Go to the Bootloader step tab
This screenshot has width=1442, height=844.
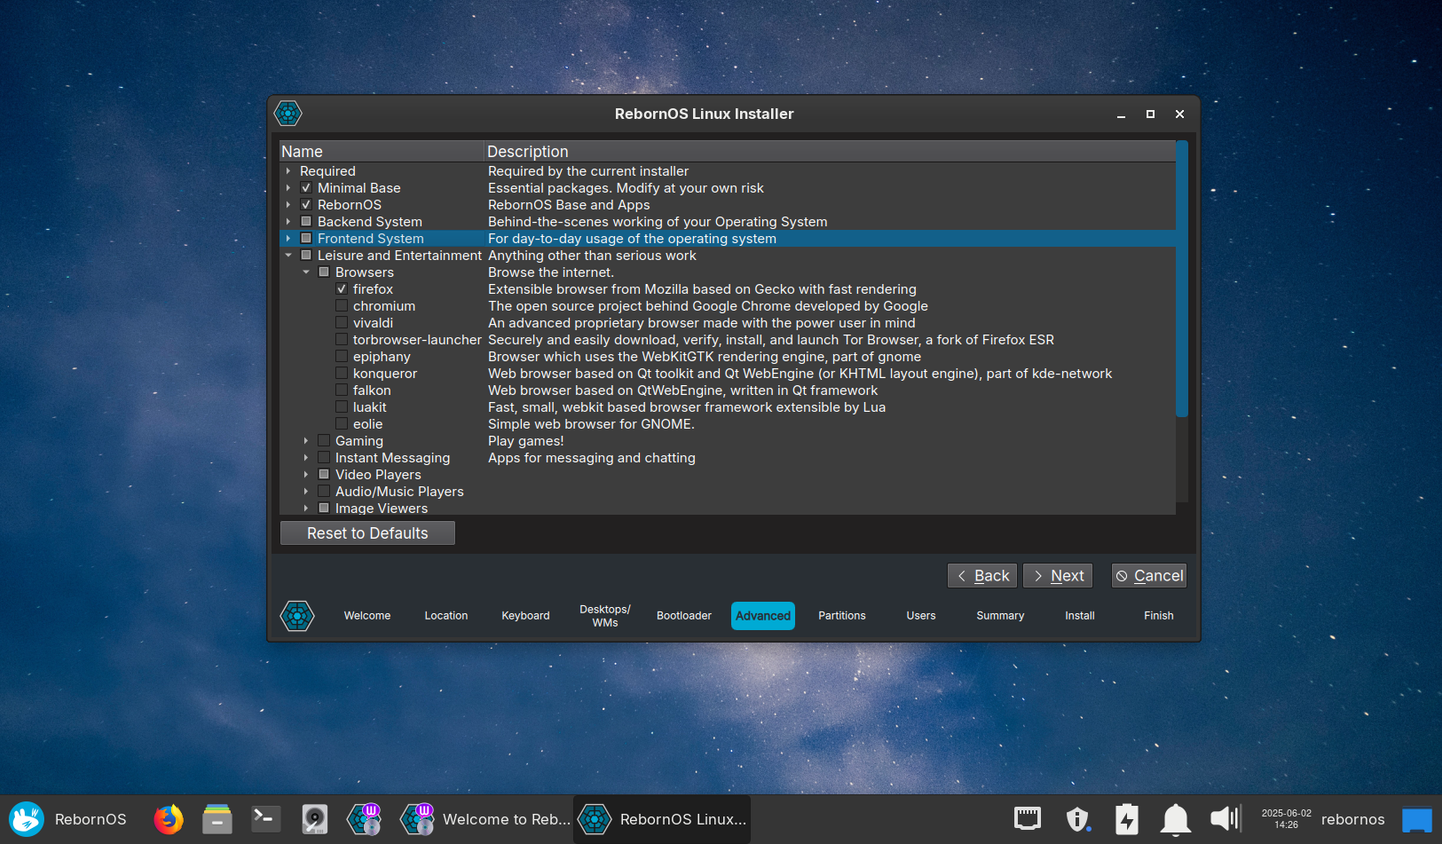[684, 616]
